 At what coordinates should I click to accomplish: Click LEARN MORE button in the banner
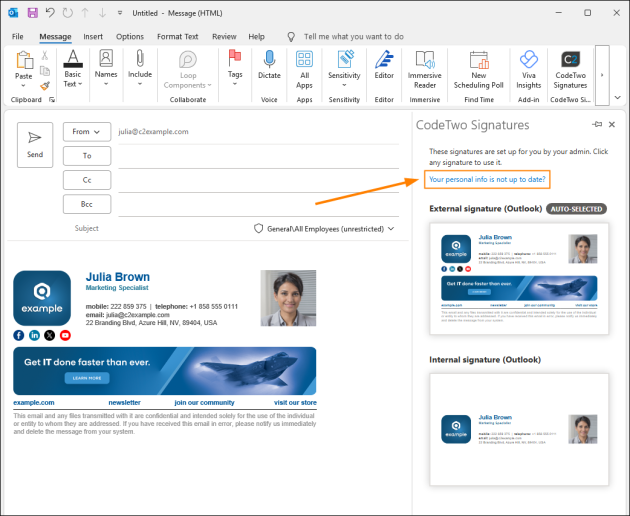[x=87, y=378]
